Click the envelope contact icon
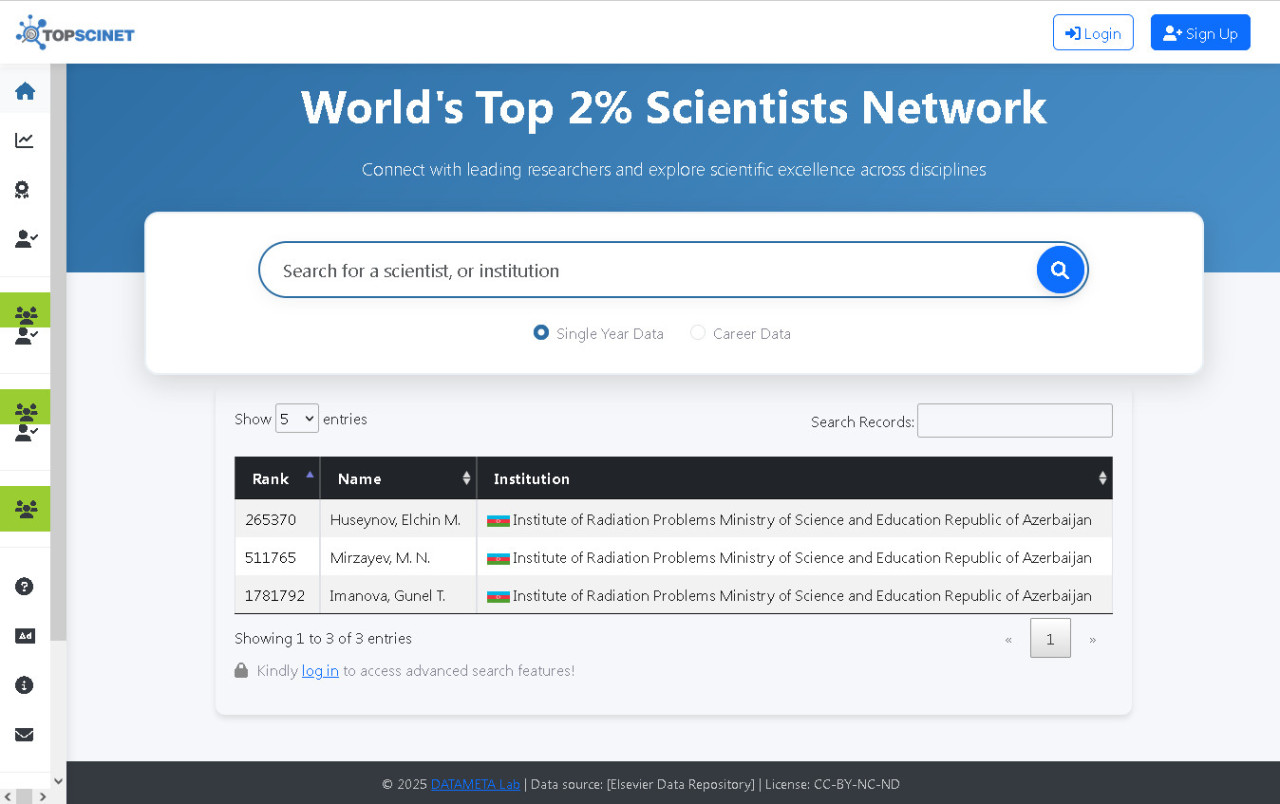Viewport: 1280px width, 804px height. click(25, 735)
